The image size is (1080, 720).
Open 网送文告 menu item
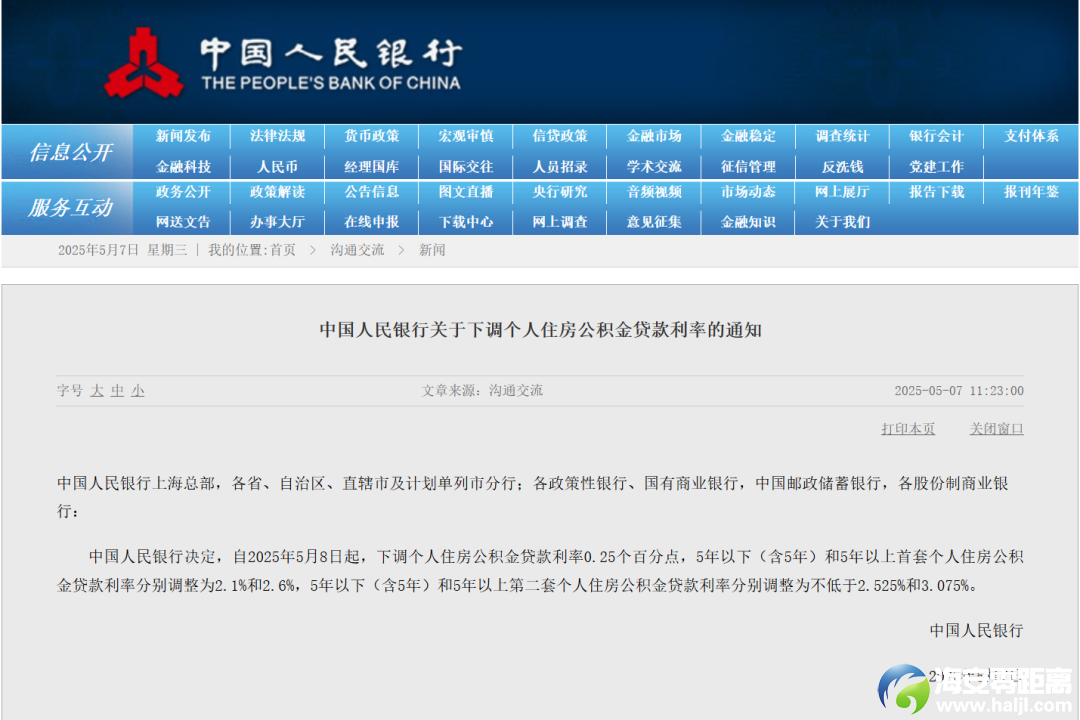point(183,222)
